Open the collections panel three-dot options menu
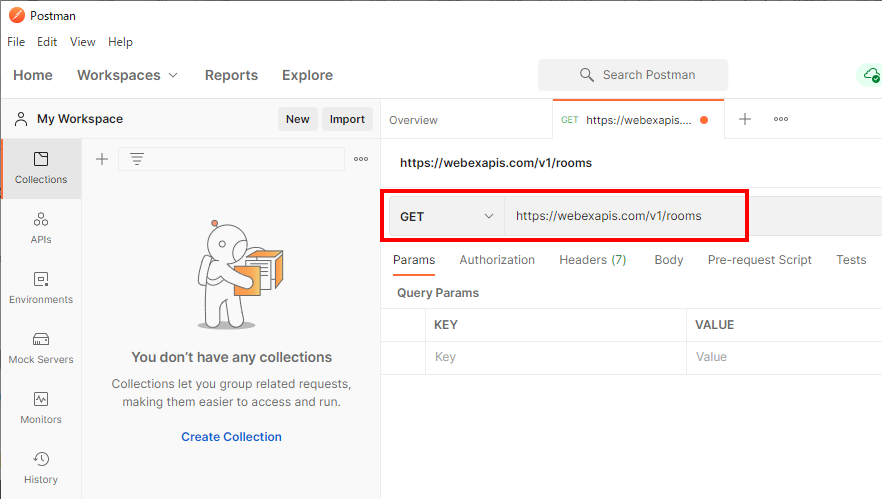 coord(361,159)
